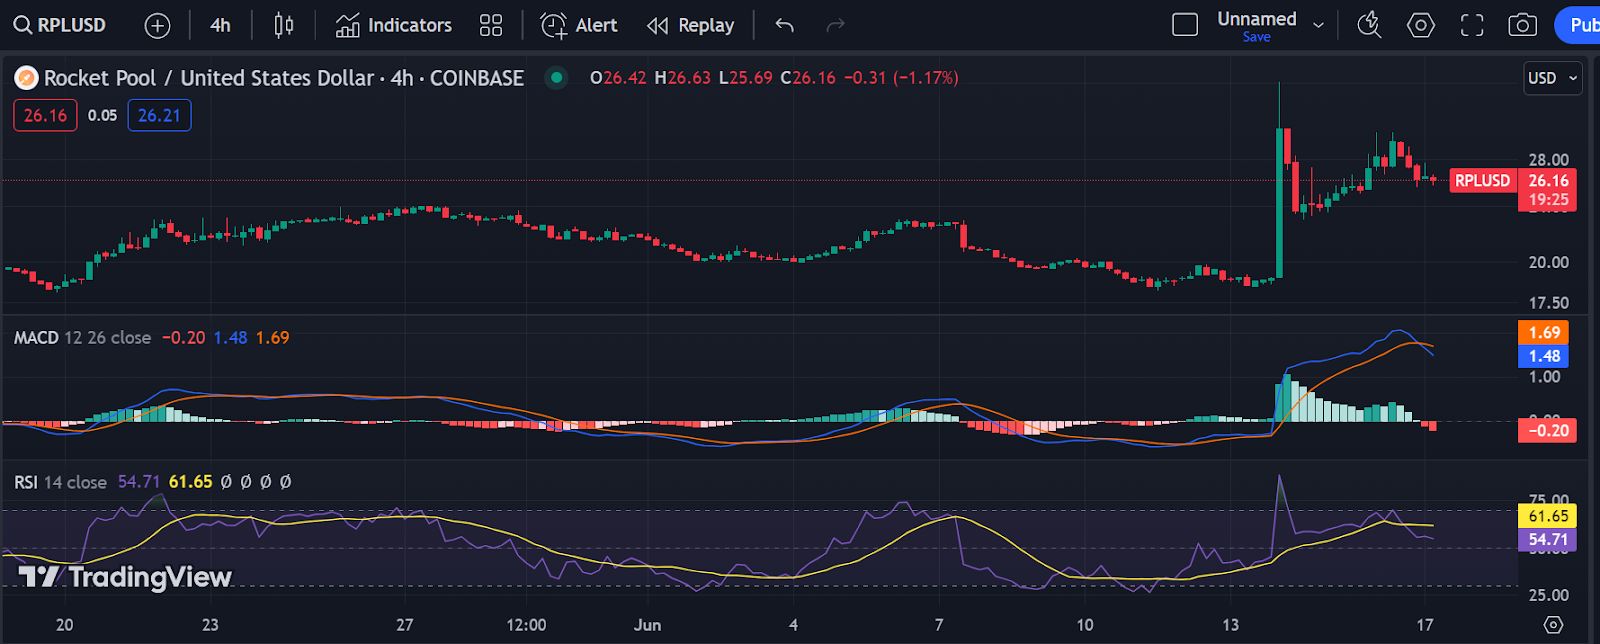
Task: Click the green market status indicator dot
Action: [x=557, y=77]
